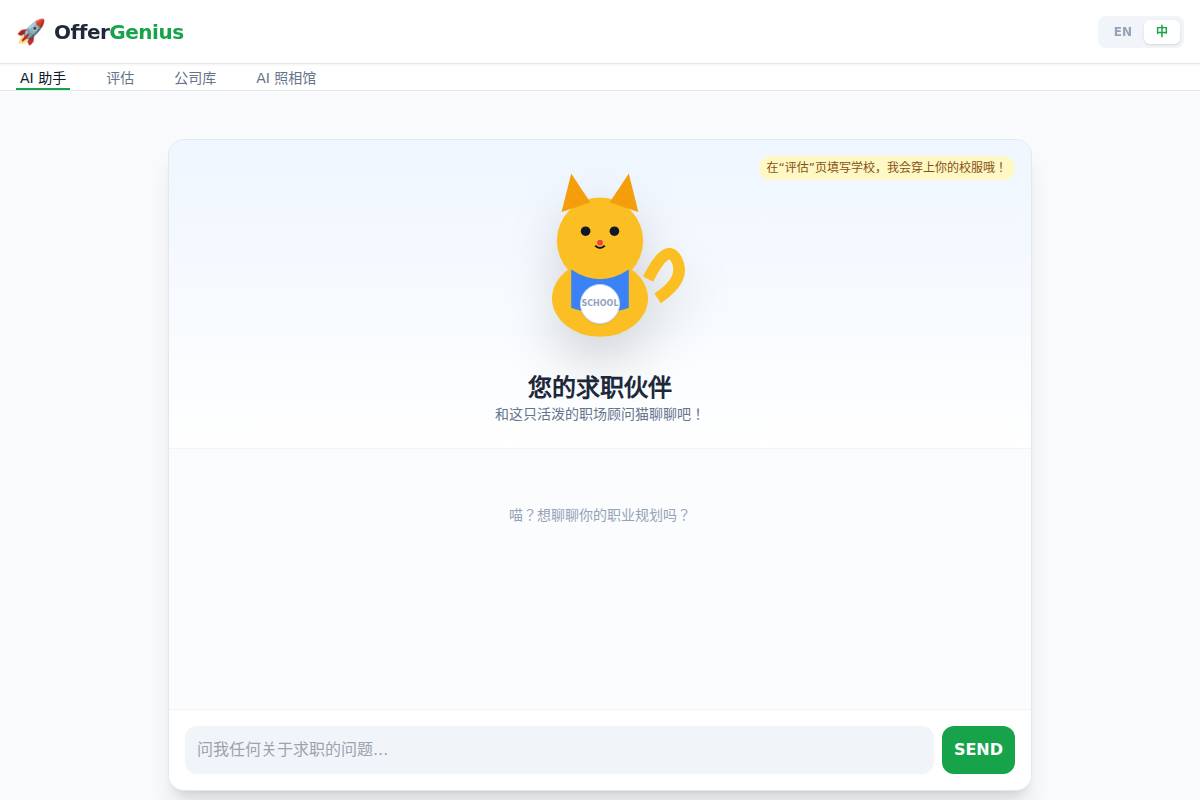
Task: Click the SCHOOL badge on the cat
Action: click(x=600, y=303)
